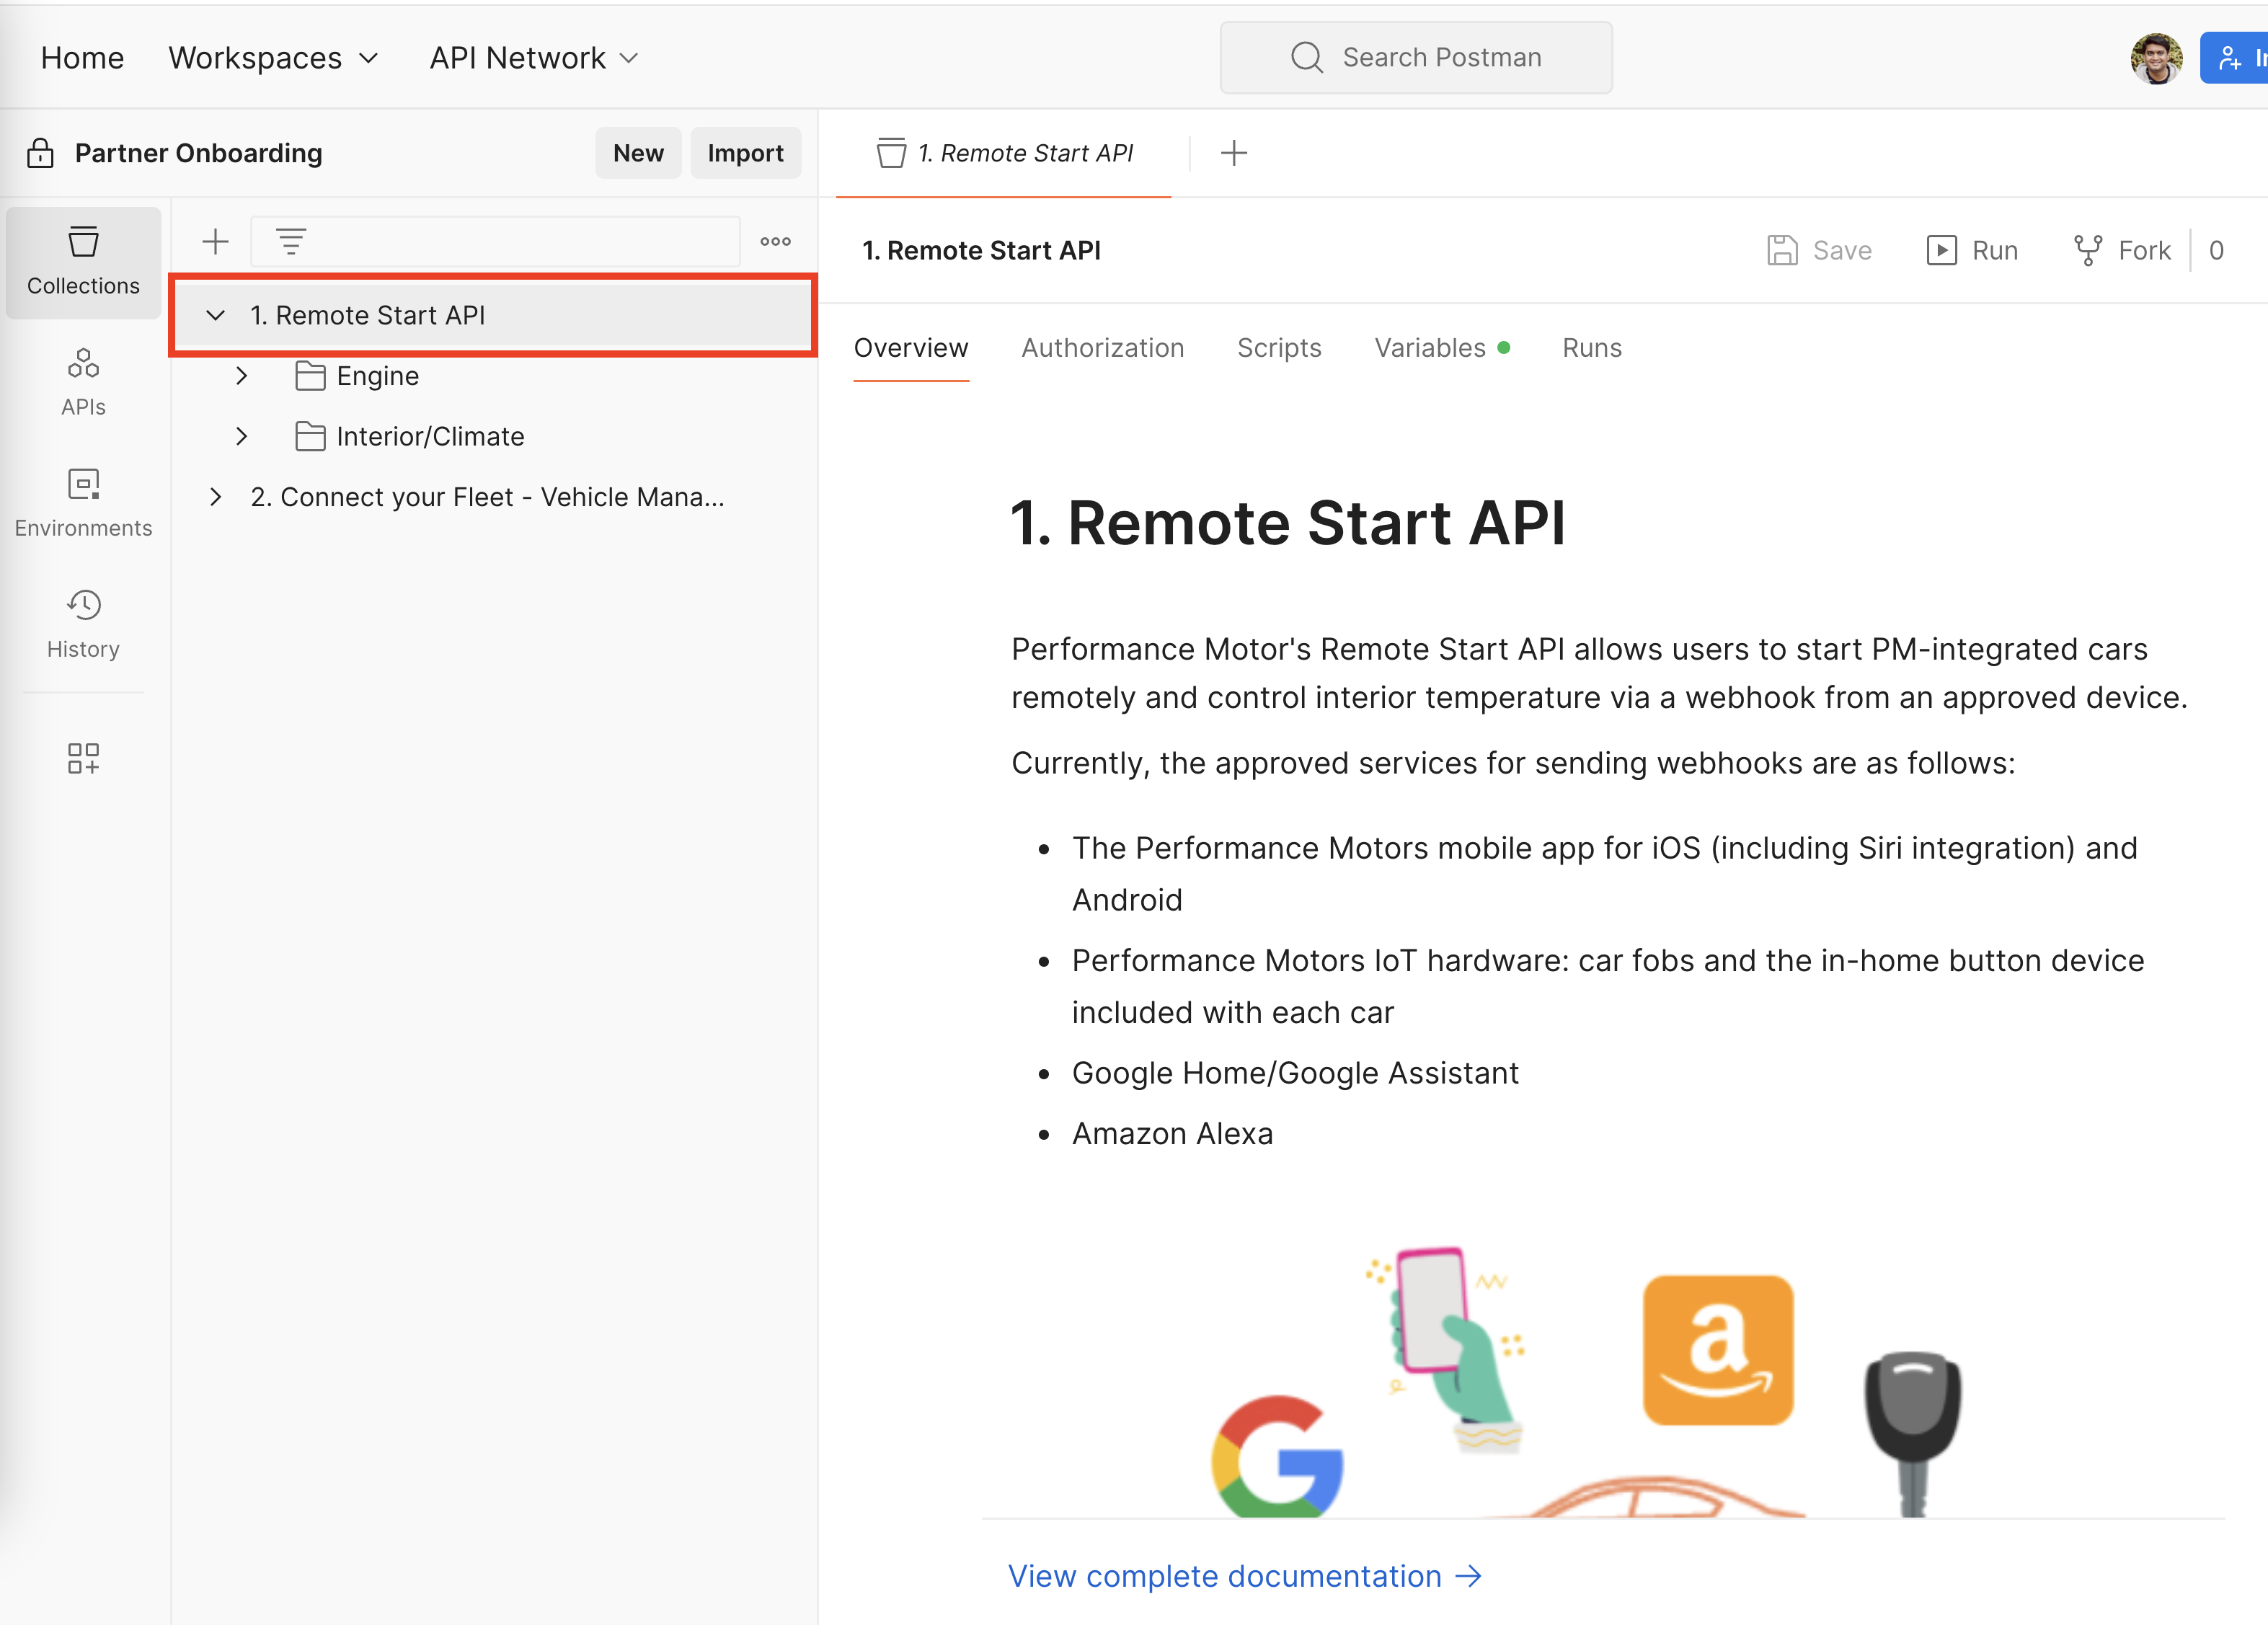The height and width of the screenshot is (1625, 2268).
Task: Open the Workspaces dropdown menu
Action: (274, 58)
